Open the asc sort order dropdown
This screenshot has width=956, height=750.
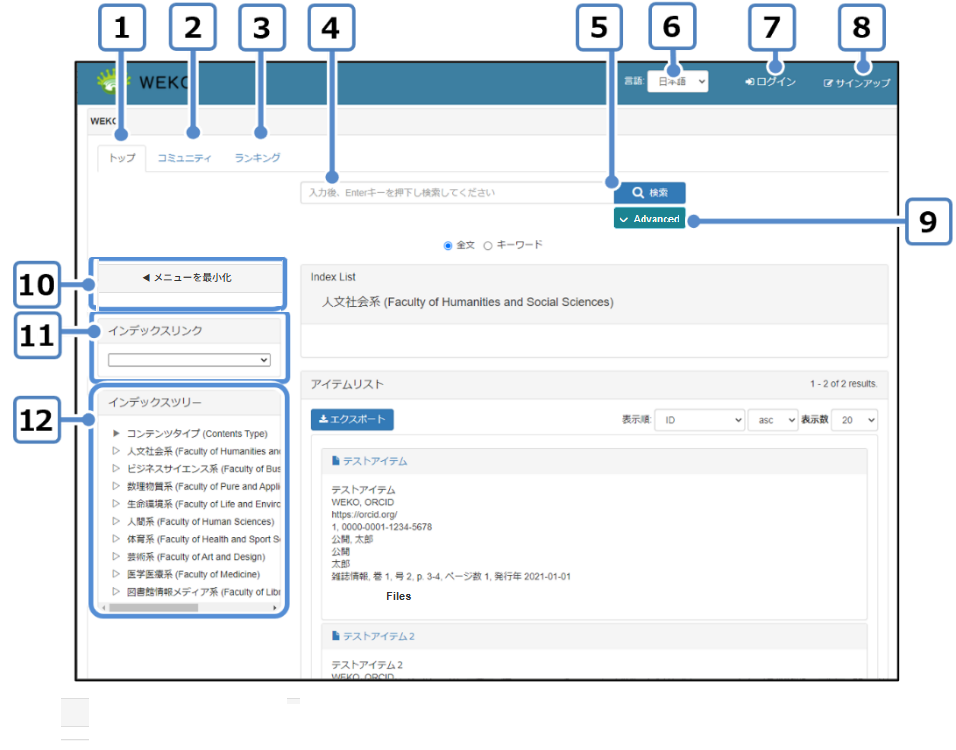pos(772,421)
